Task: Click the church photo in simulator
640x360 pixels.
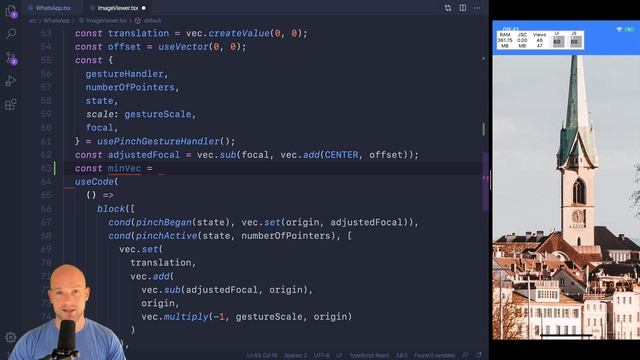Action: tap(566, 197)
